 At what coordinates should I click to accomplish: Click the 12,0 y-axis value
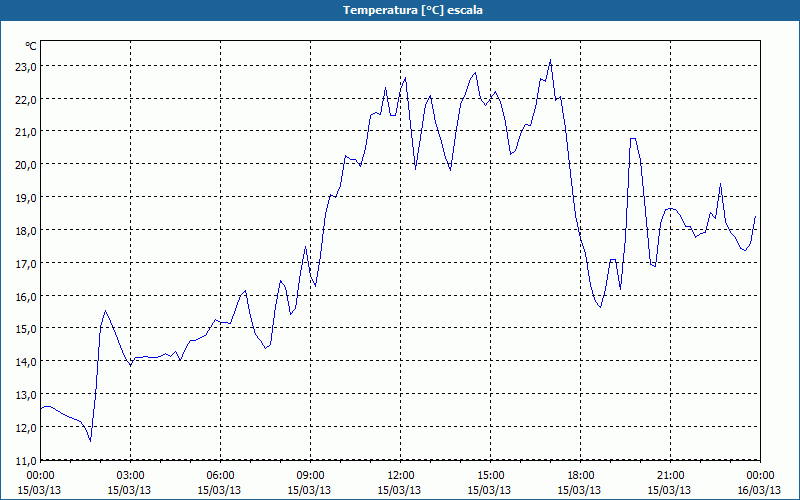pyautogui.click(x=26, y=428)
